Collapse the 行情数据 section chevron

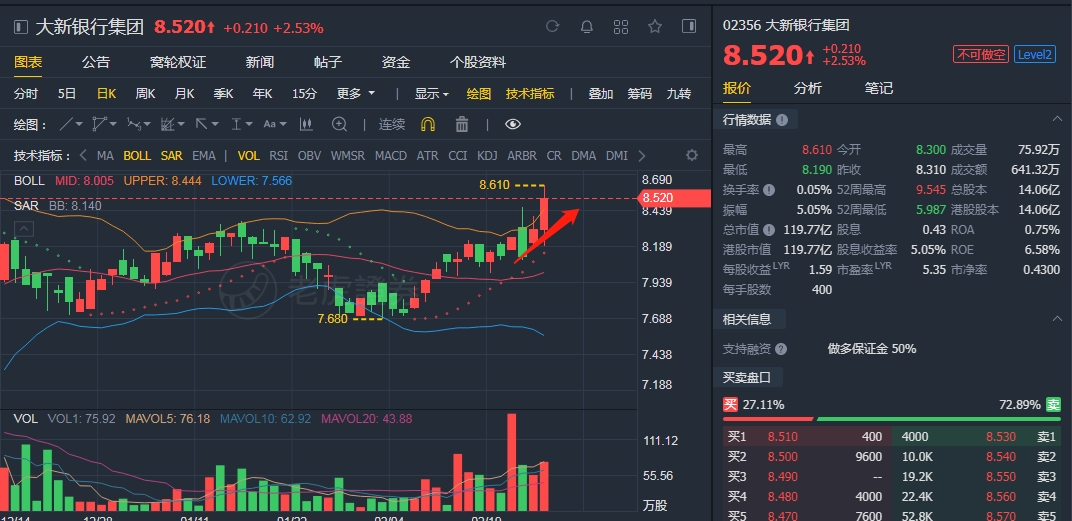tap(1057, 120)
